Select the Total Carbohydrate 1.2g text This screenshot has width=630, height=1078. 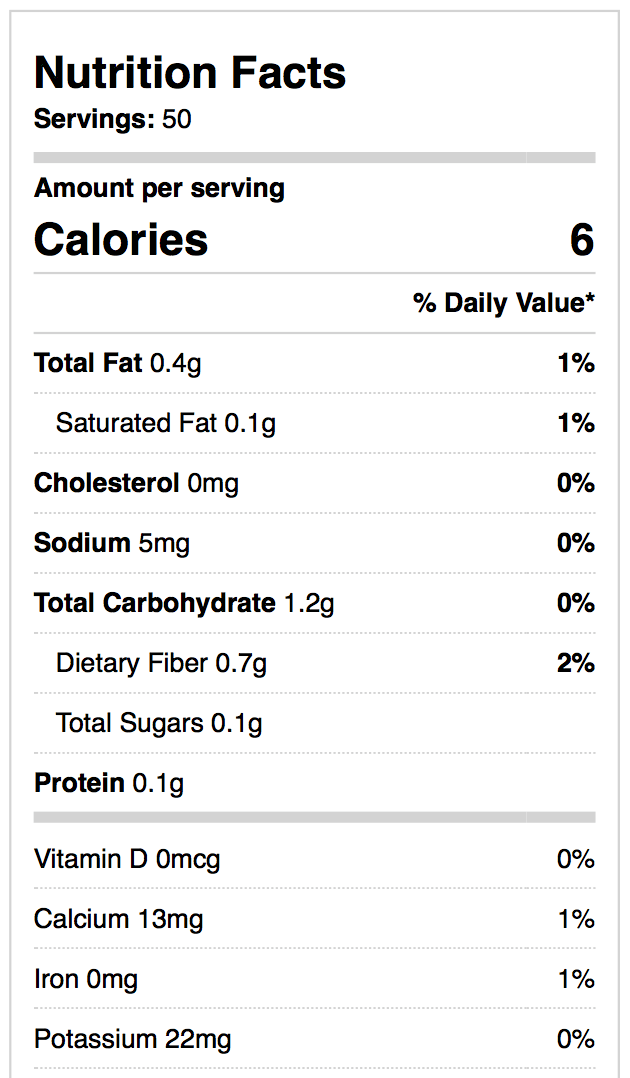[184, 603]
